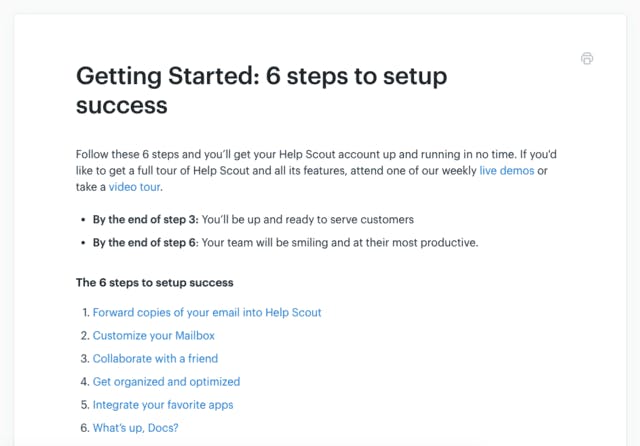Open the live demos link

click(507, 171)
